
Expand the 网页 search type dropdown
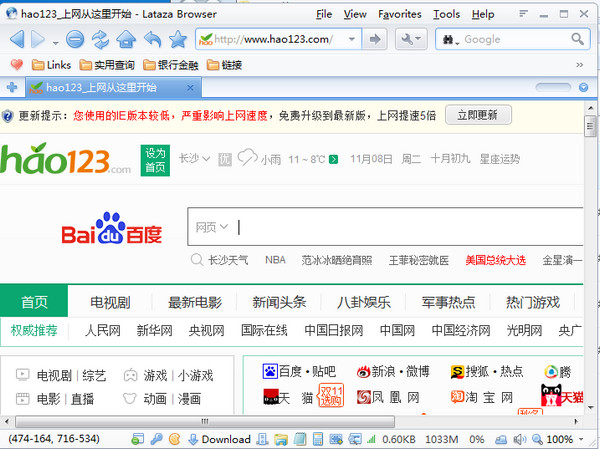click(212, 227)
